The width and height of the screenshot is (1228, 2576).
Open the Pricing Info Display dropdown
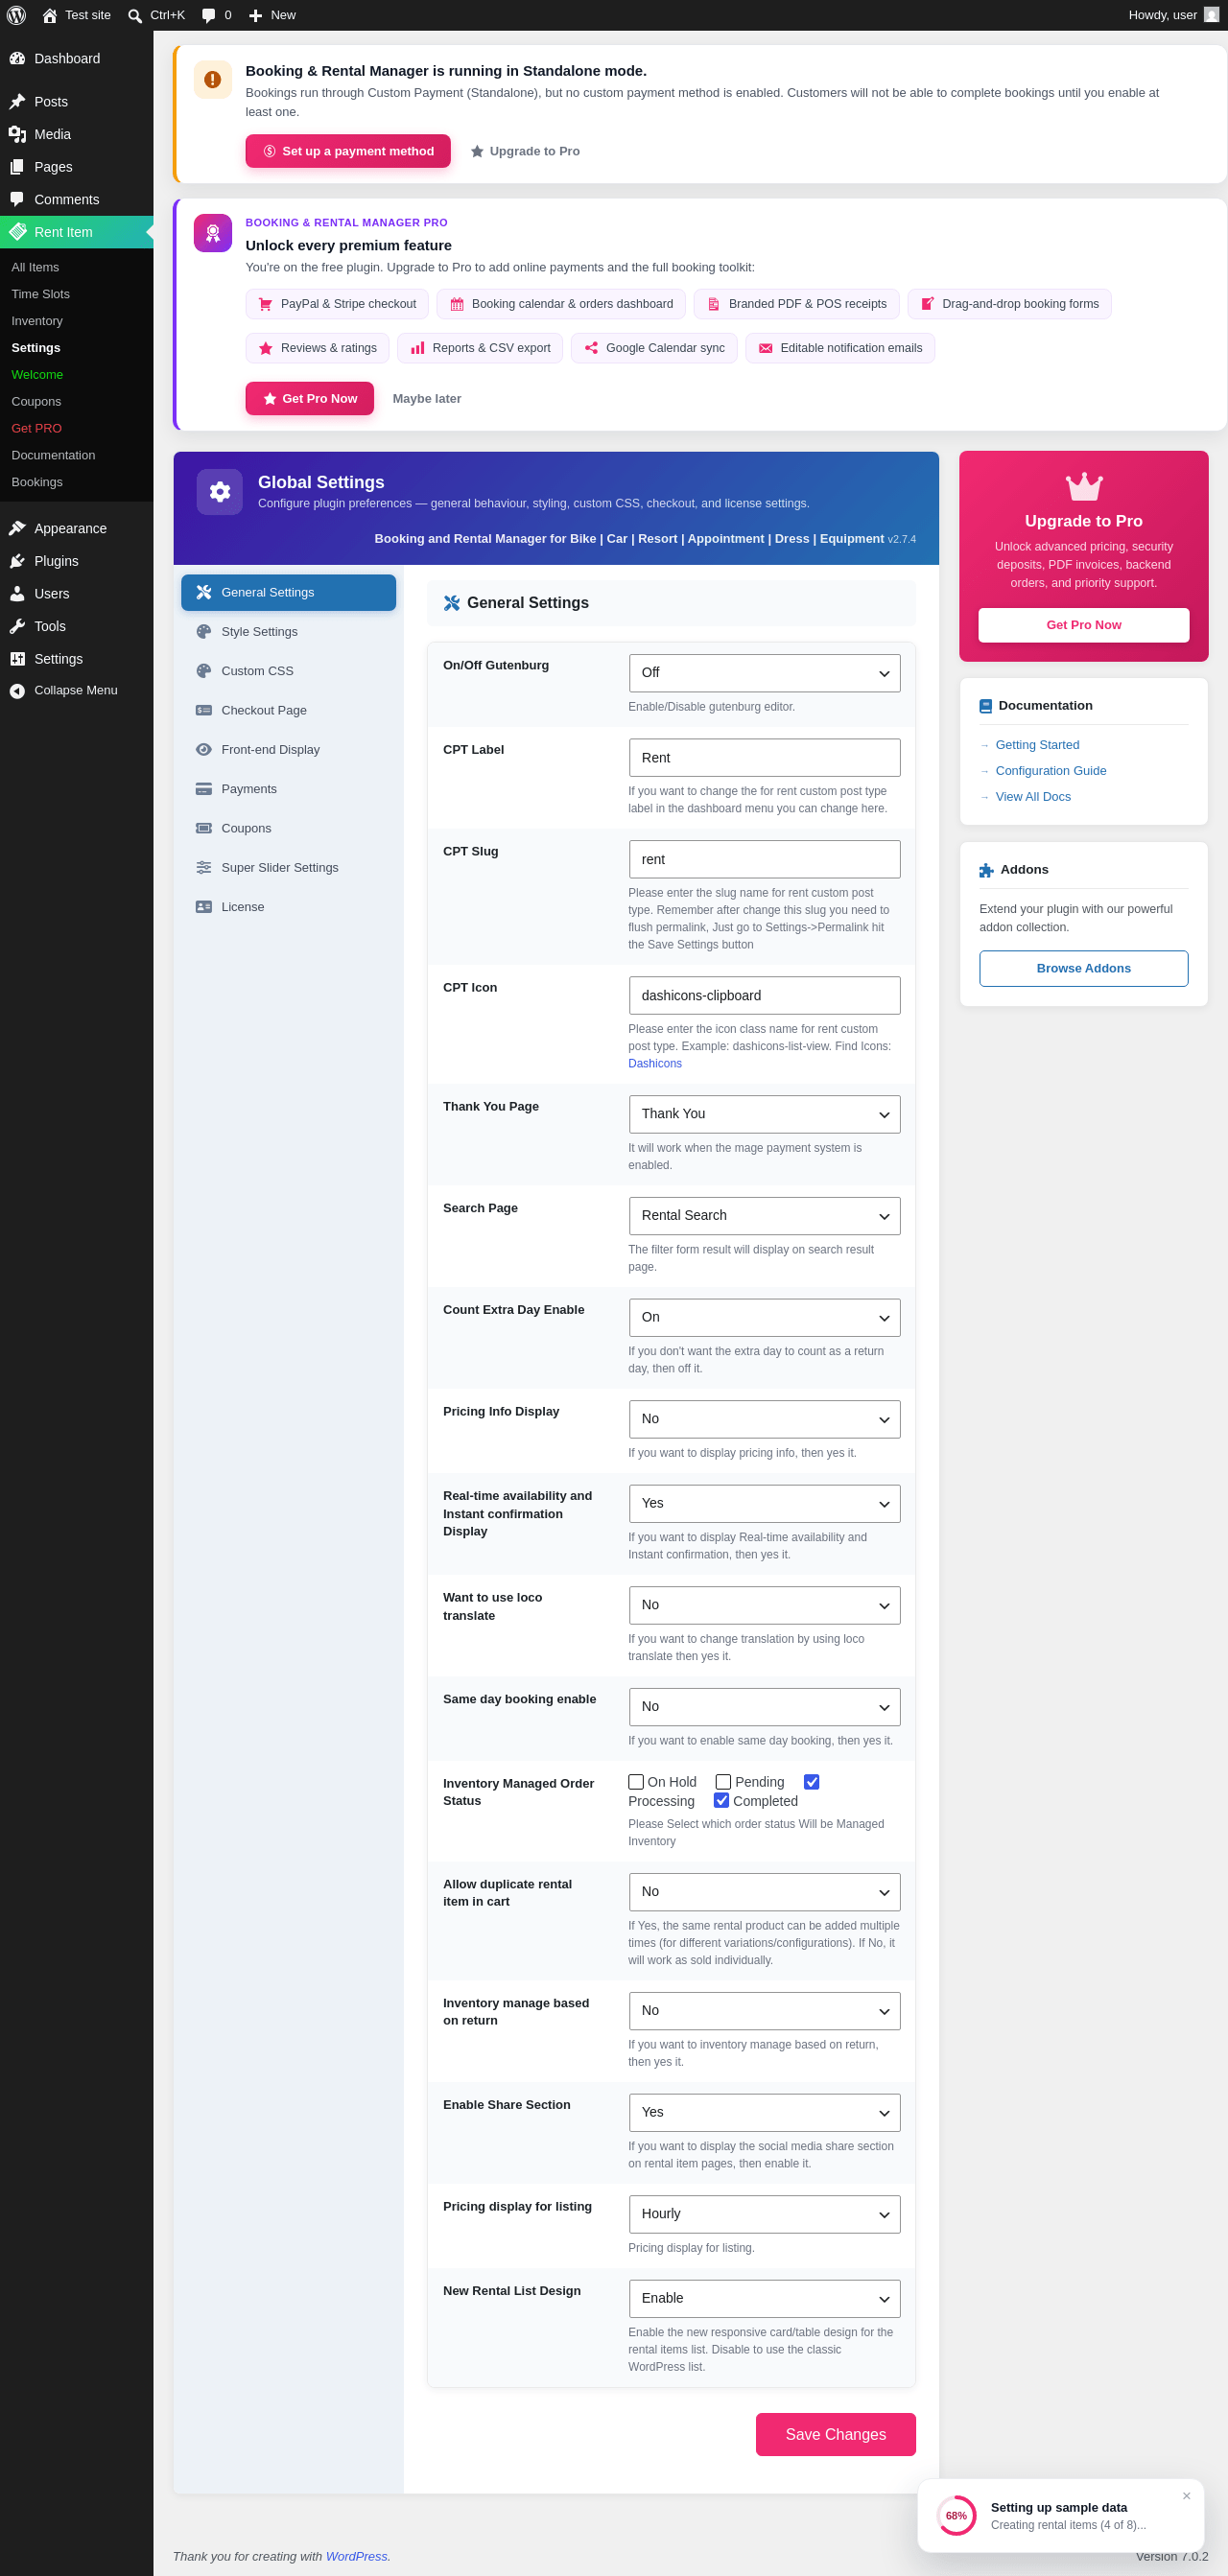[x=764, y=1419]
